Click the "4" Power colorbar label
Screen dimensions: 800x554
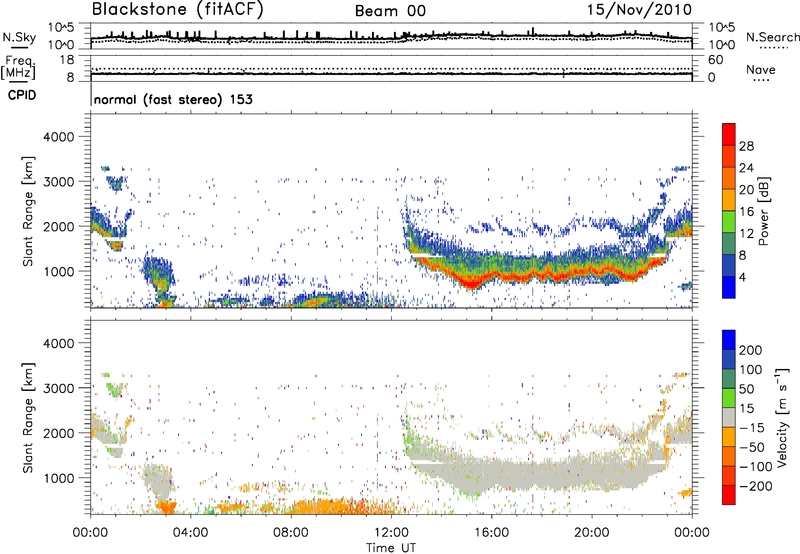click(x=742, y=277)
